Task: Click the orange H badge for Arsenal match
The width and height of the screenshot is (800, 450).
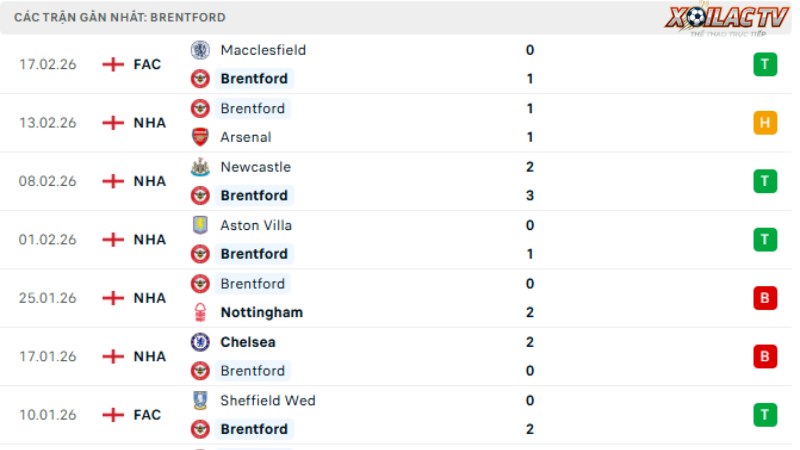Action: (765, 123)
